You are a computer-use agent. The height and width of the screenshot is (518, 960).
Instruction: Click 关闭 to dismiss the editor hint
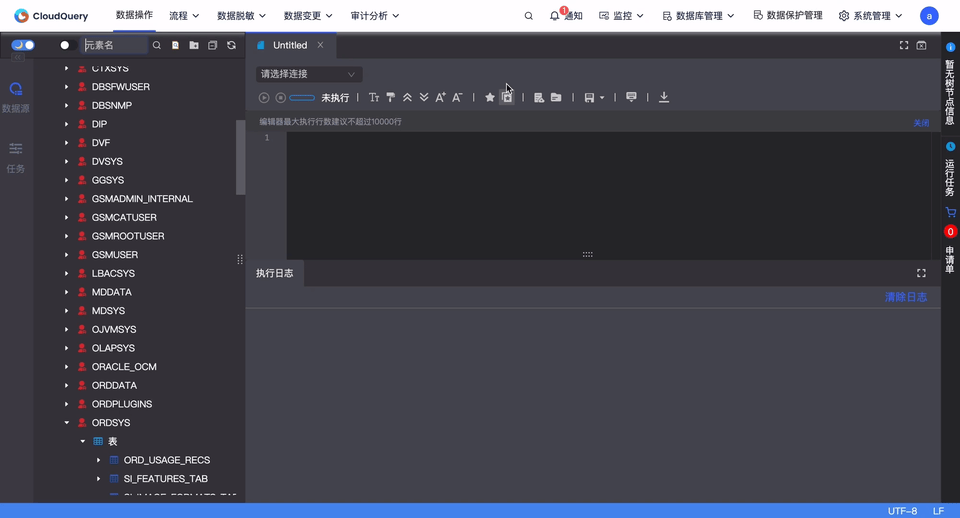click(x=921, y=123)
